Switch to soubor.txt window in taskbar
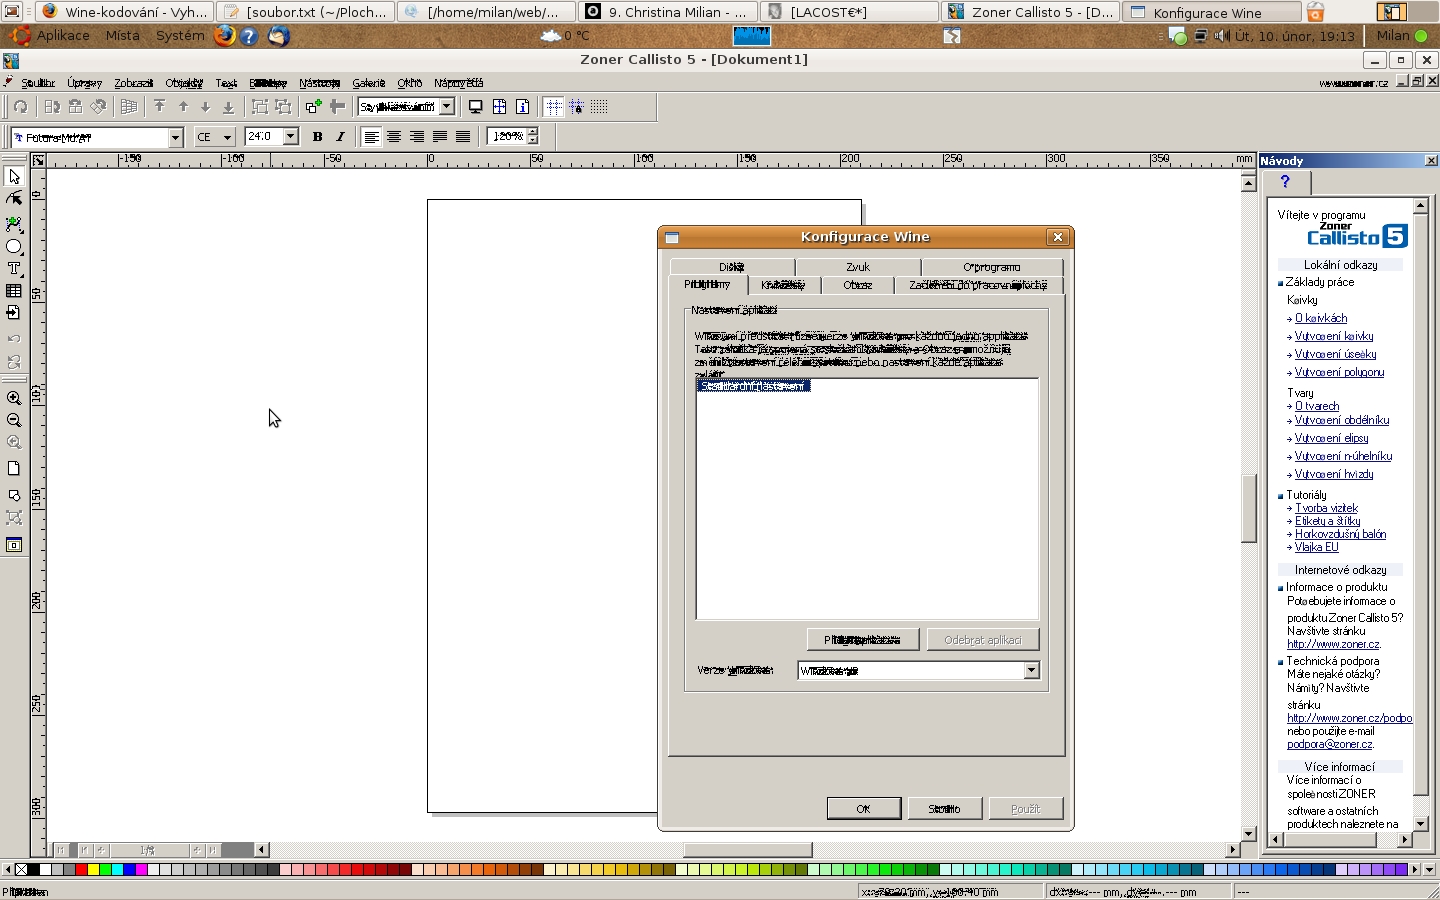Screen dimensions: 1440x900 (x=305, y=12)
